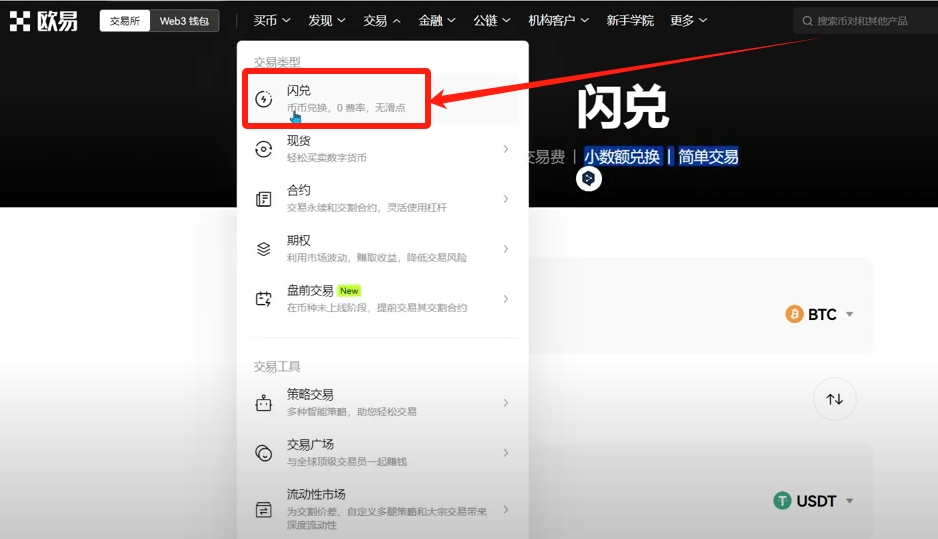Collapse the 交易 dropdown menu
Image resolution: width=938 pixels, height=539 pixels.
[382, 21]
